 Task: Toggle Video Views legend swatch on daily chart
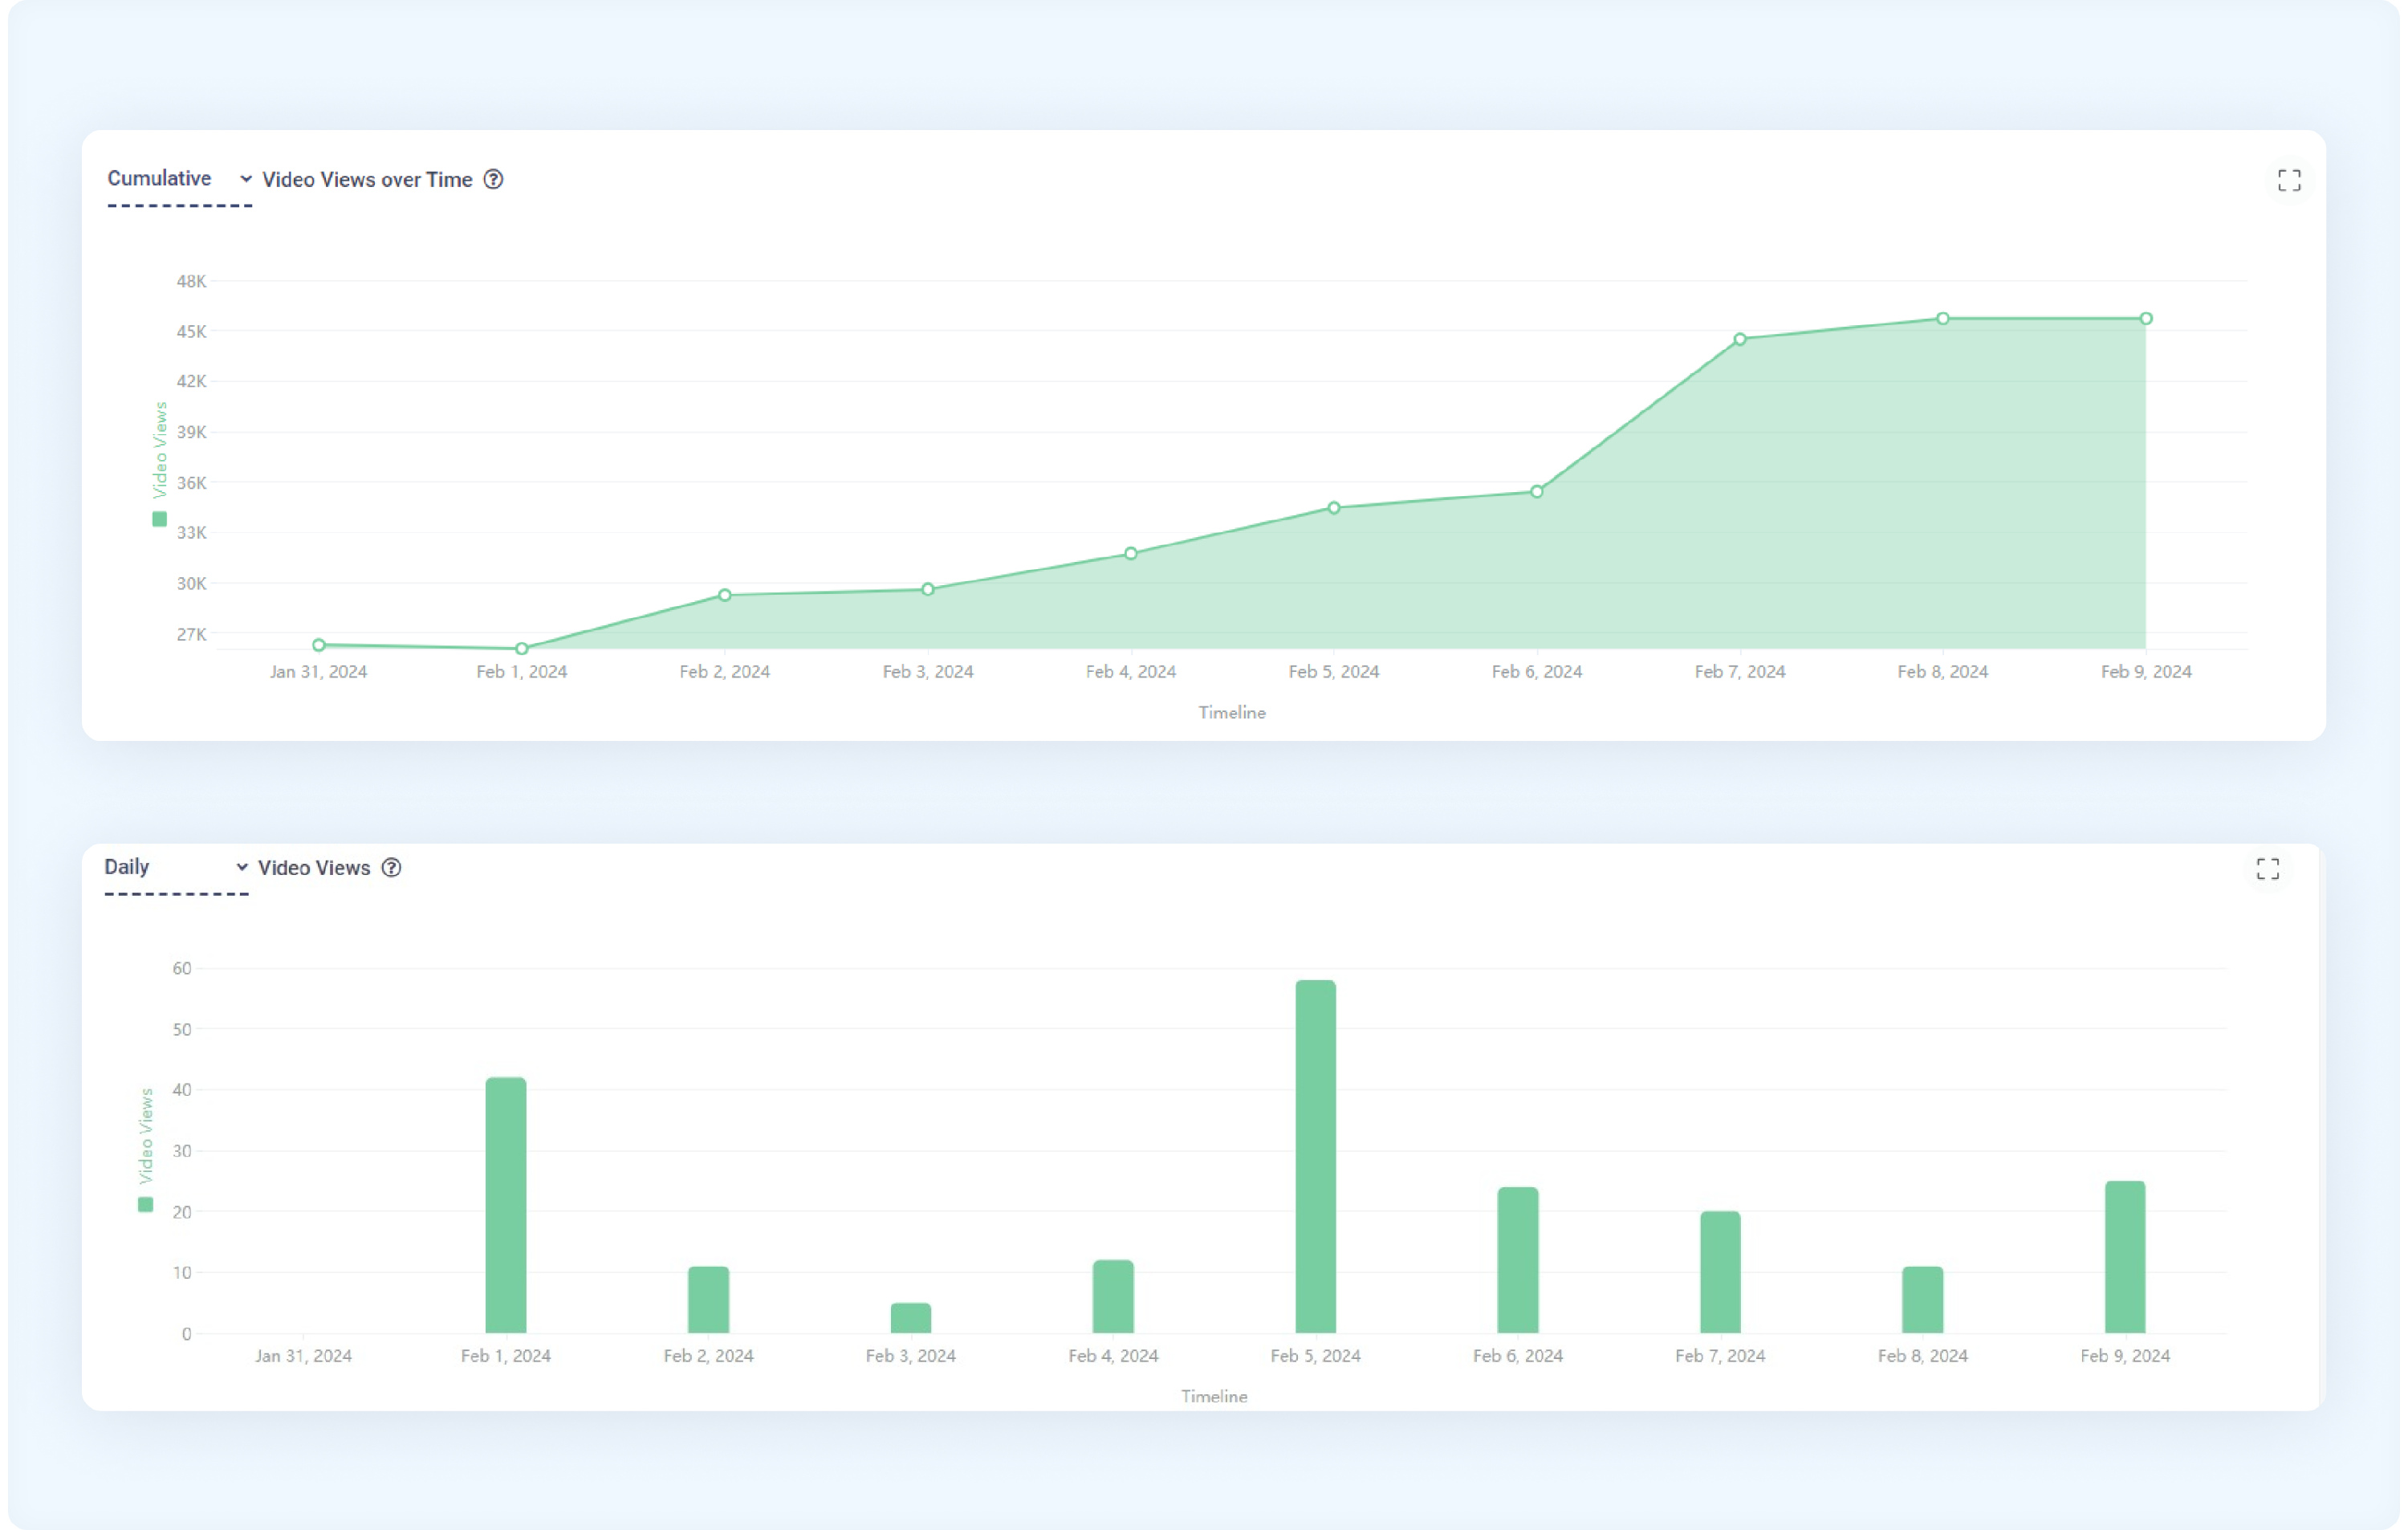pos(146,1204)
